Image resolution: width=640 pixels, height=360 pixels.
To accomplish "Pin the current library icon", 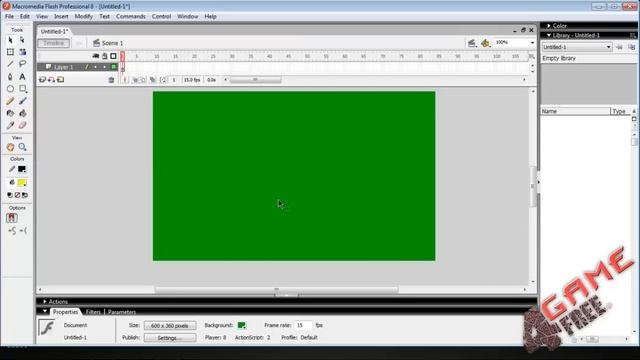I will click(620, 47).
